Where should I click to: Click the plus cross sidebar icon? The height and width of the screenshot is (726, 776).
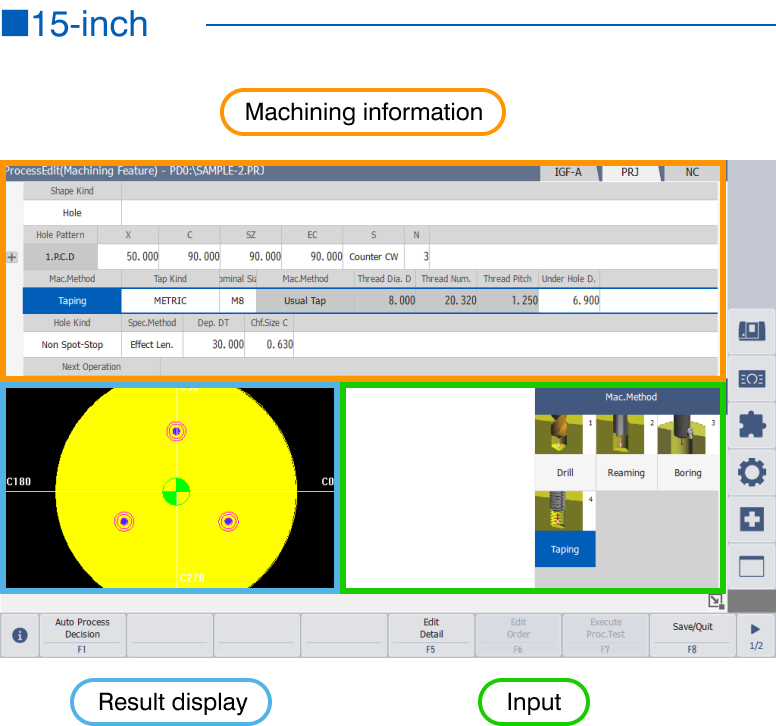(x=751, y=519)
